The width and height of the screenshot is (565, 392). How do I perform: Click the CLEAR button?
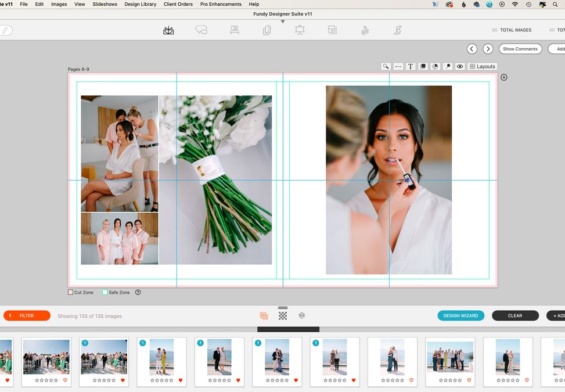pyautogui.click(x=515, y=316)
